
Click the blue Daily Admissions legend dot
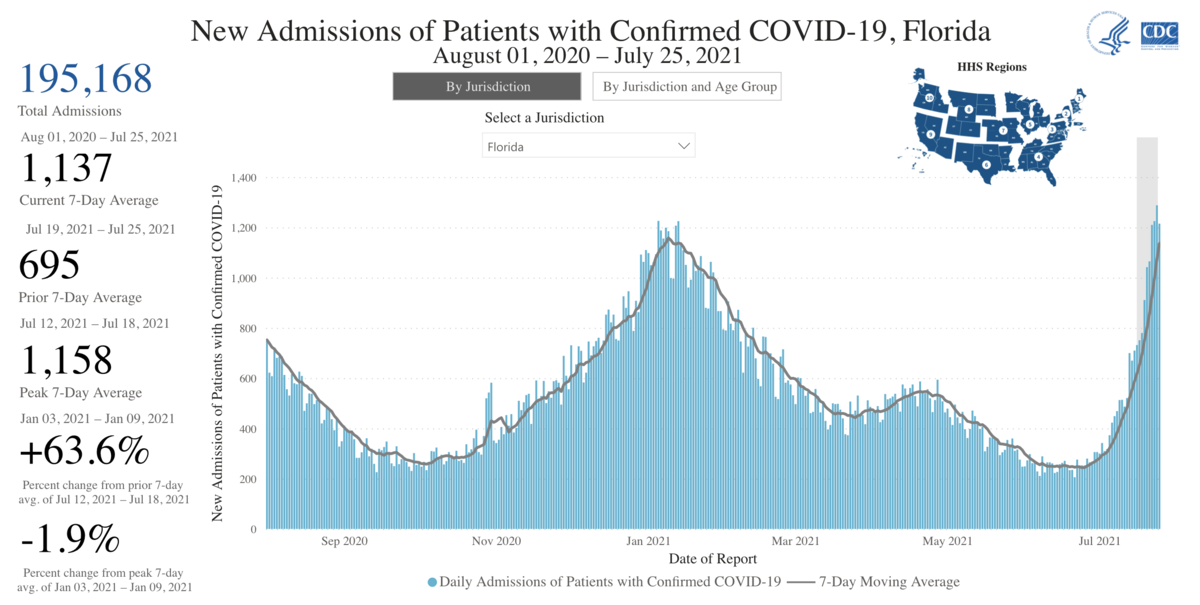[x=432, y=582]
